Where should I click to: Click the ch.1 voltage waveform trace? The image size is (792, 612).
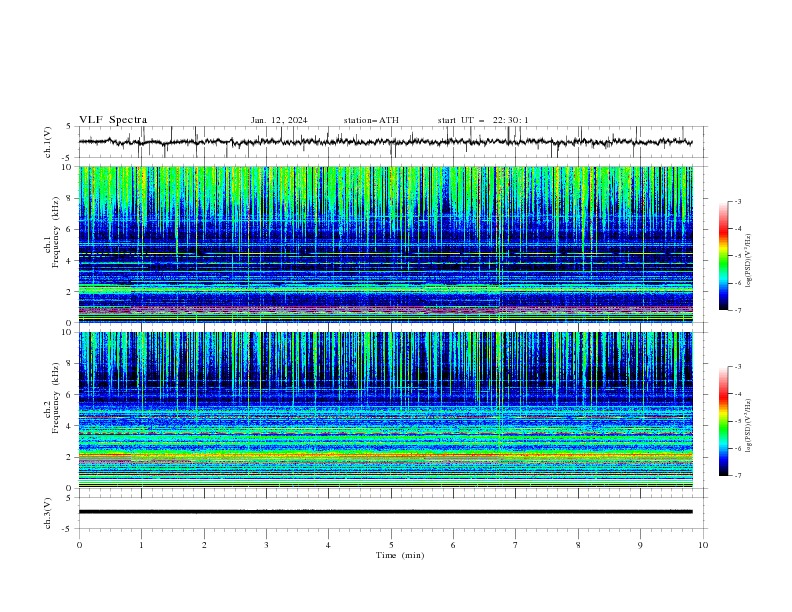[x=385, y=142]
